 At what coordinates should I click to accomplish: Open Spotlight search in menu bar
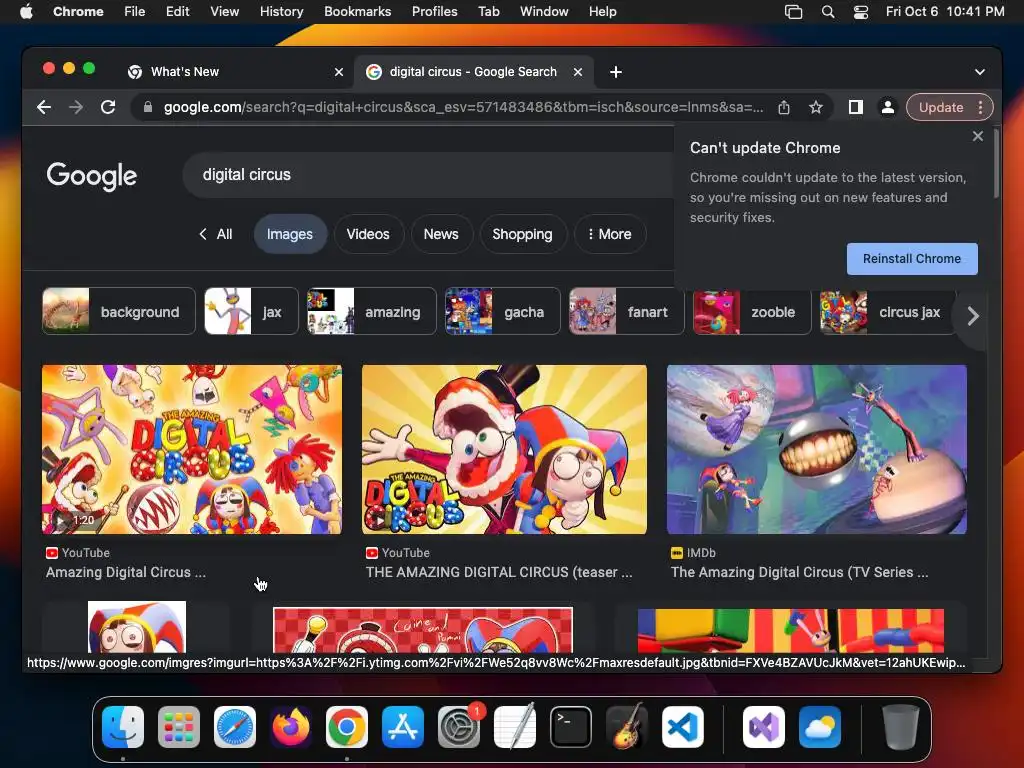pos(827,11)
